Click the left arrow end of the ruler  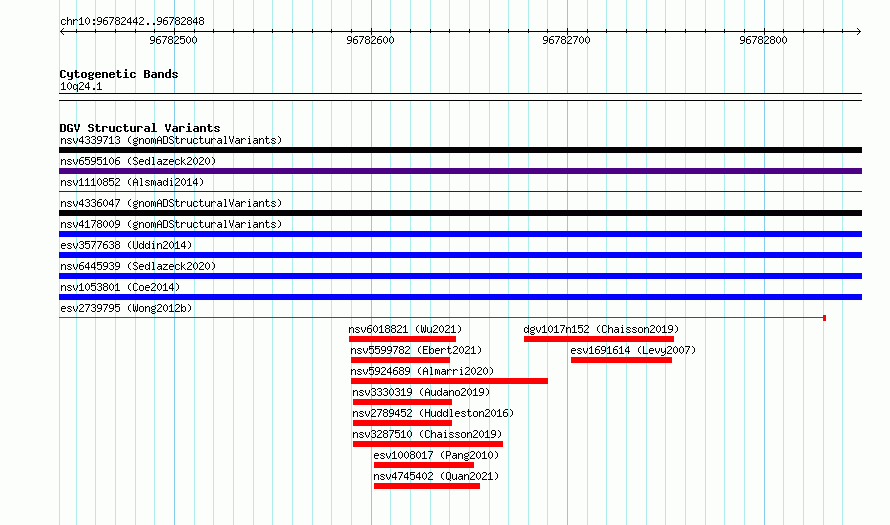(62, 32)
